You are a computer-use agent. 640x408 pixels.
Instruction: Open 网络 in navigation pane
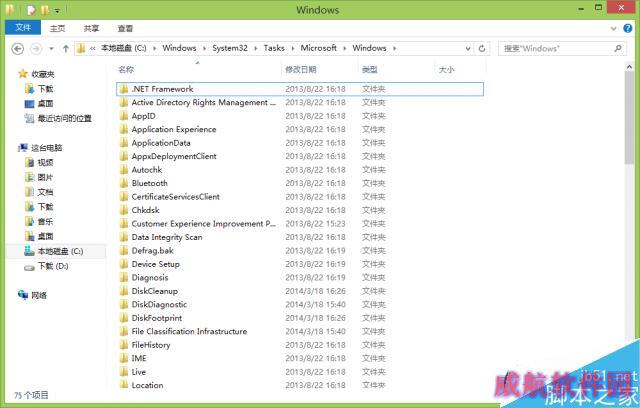[39, 295]
